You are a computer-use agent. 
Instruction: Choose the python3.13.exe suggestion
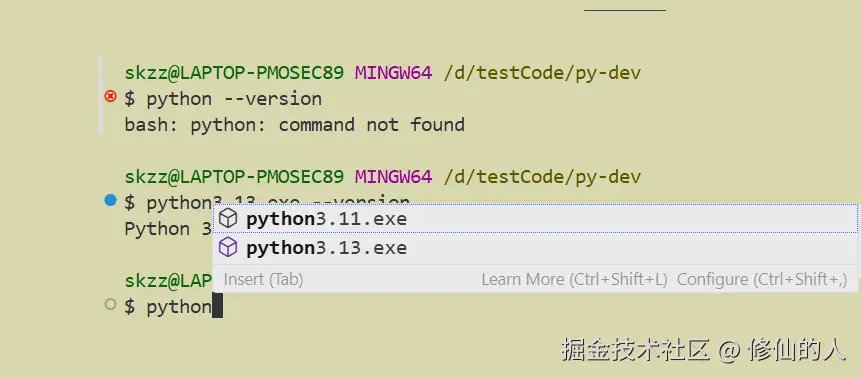535,247
